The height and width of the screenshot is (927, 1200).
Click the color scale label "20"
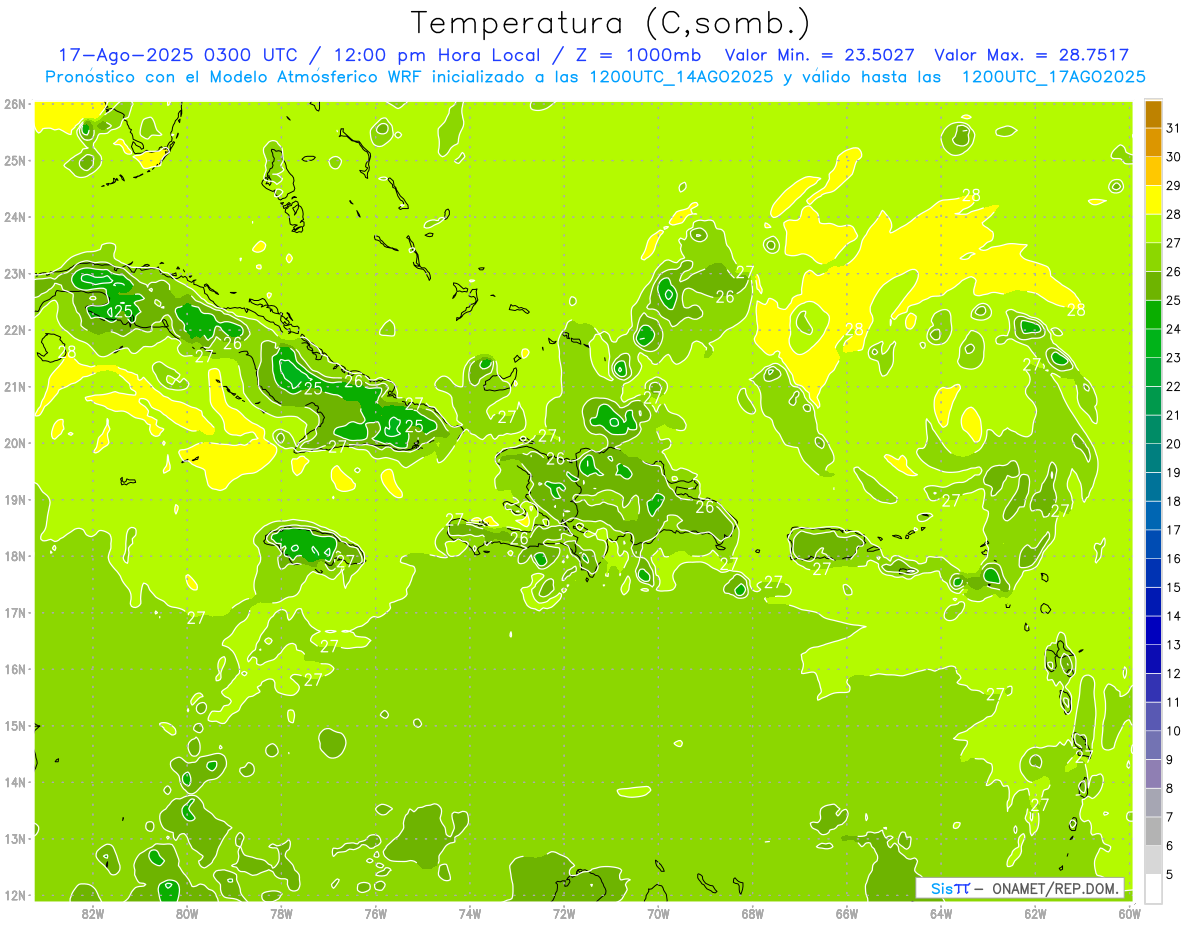(1173, 444)
